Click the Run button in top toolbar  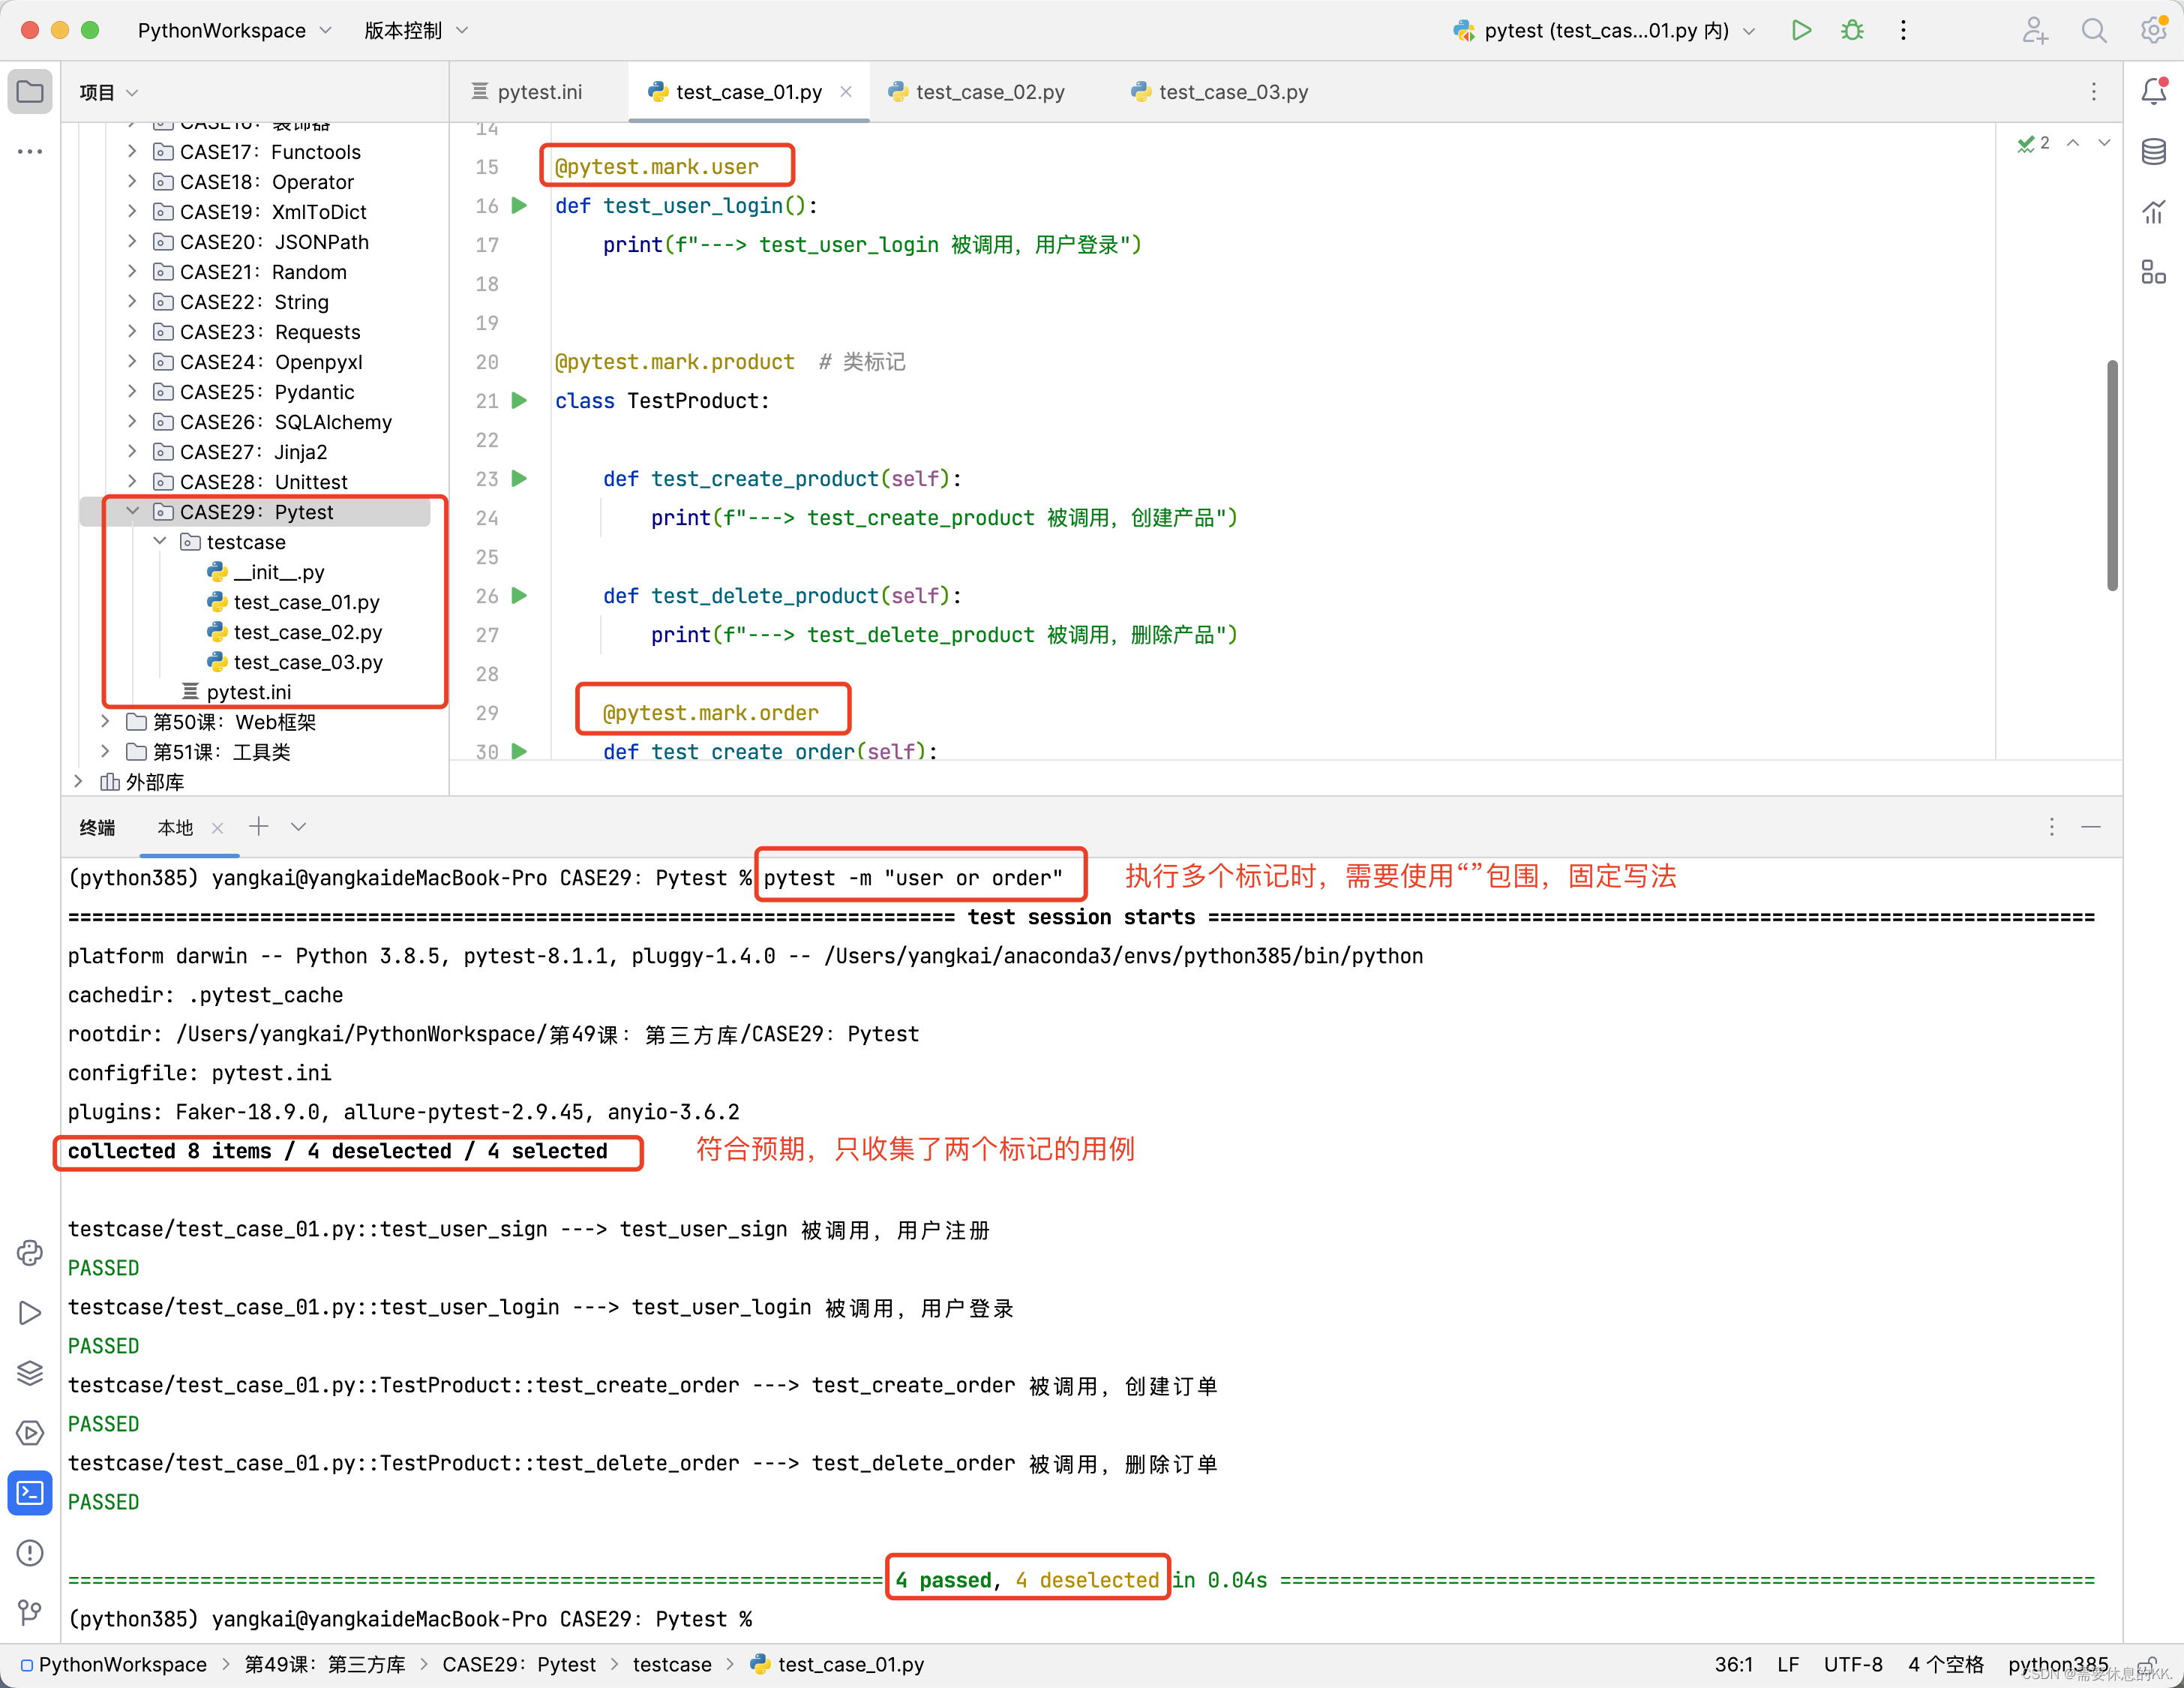(1801, 31)
